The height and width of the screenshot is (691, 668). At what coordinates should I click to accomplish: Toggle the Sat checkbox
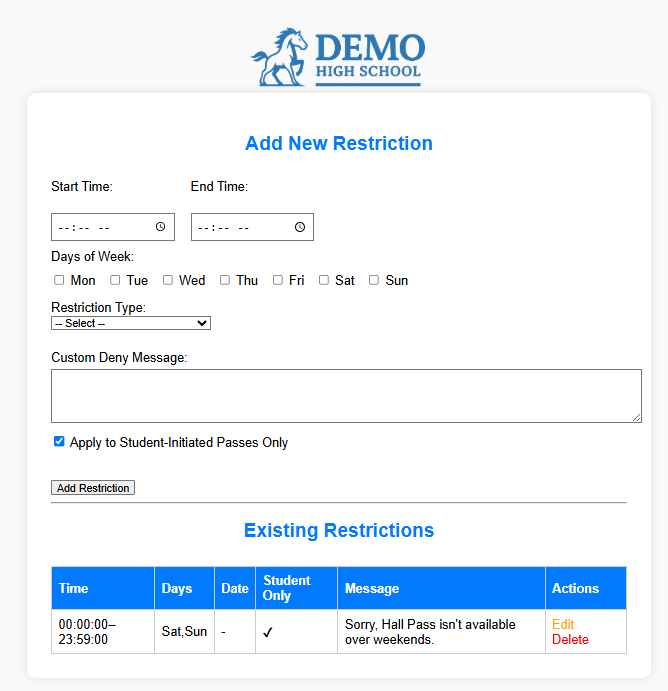tap(324, 280)
